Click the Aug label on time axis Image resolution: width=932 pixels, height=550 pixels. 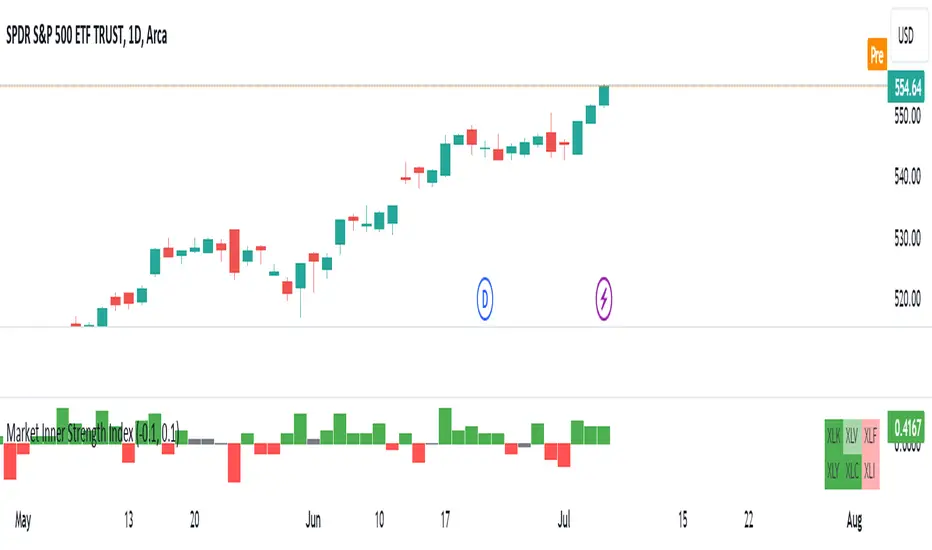tap(853, 521)
